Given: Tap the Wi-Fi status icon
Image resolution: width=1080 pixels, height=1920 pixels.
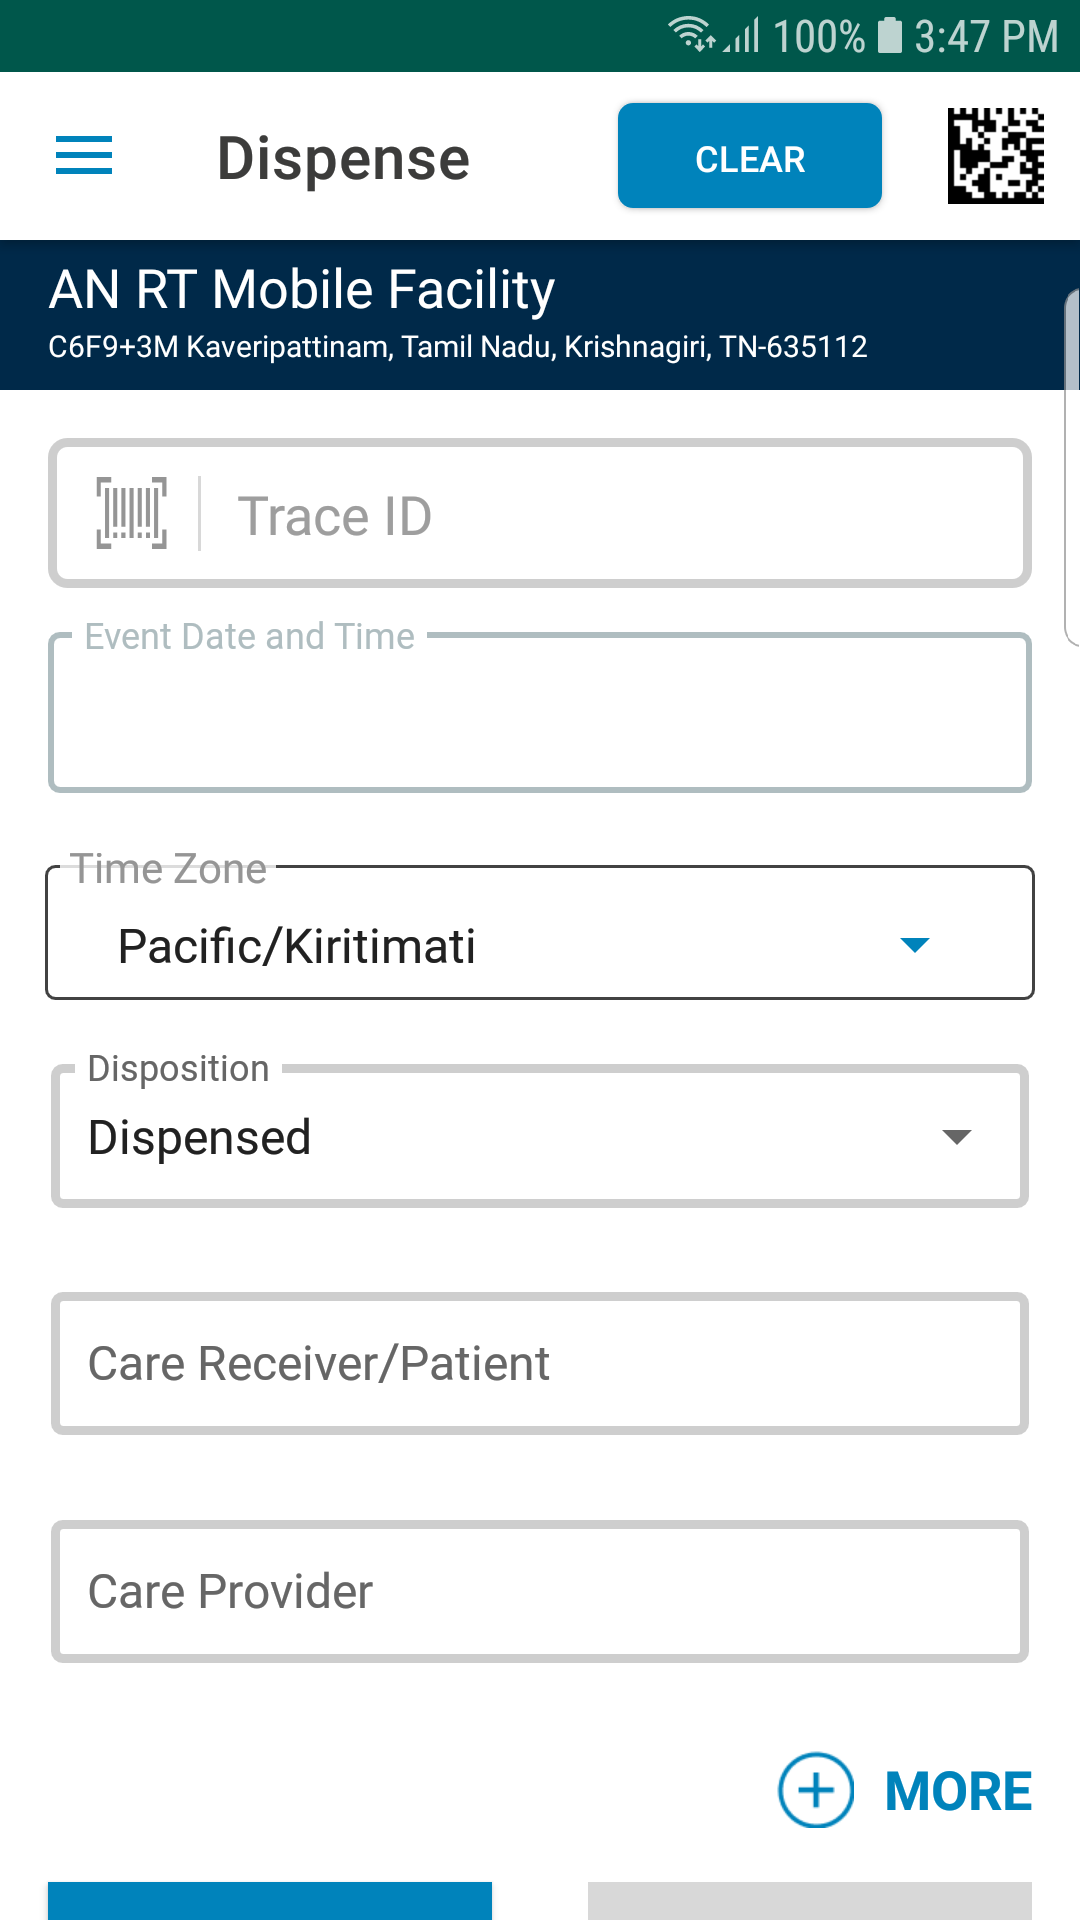Looking at the screenshot, I should 691,35.
